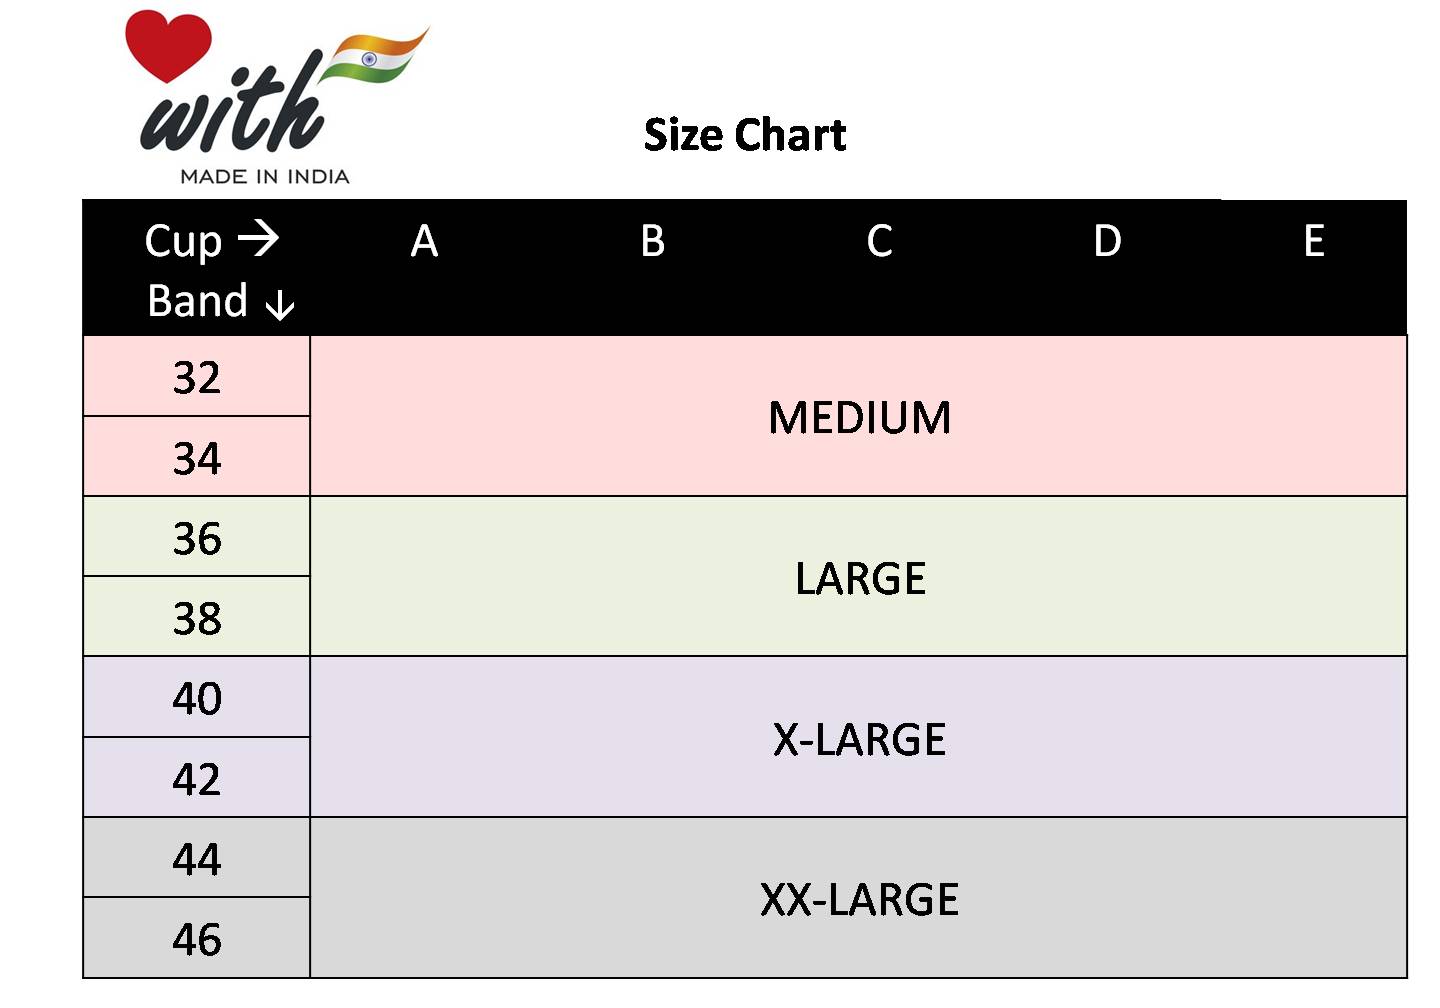Click band size 36 cell

197,538
